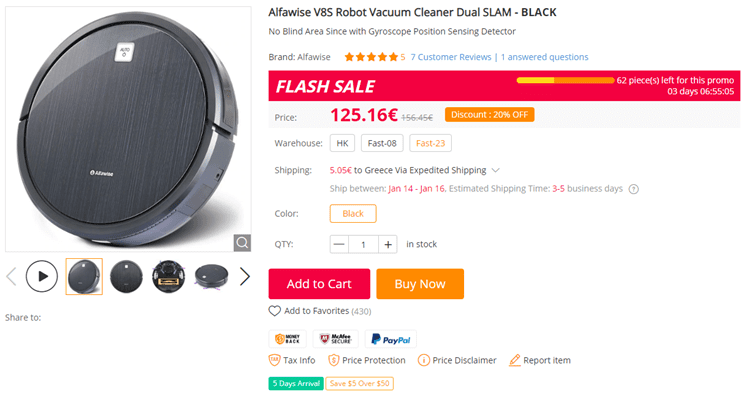Select the HK warehouse option
750x395 pixels.
click(x=342, y=143)
